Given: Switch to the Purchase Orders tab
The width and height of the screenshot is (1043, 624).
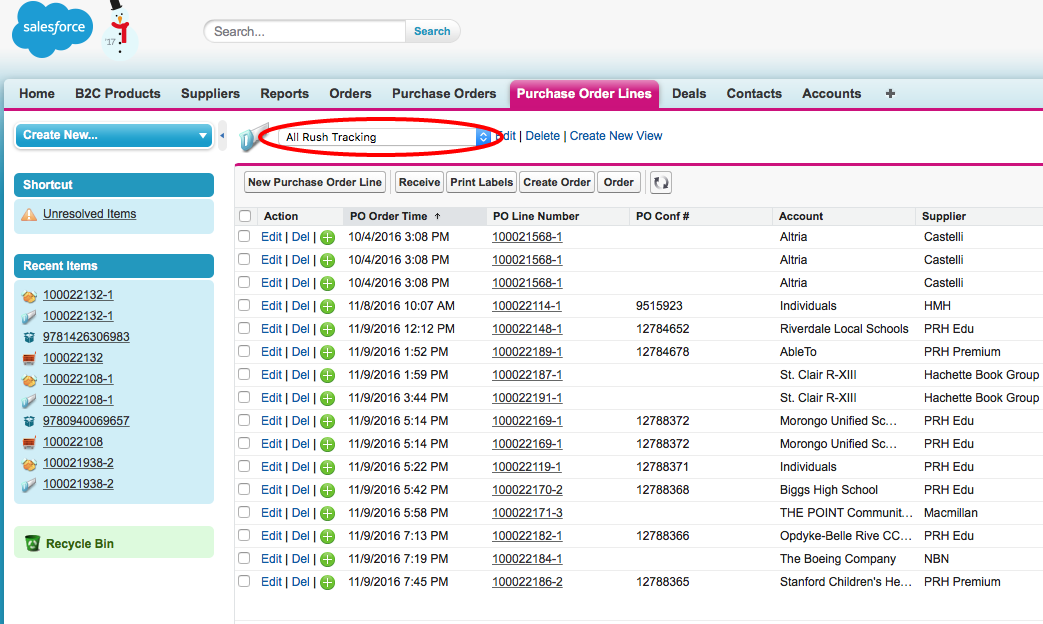Looking at the screenshot, I should click(444, 94).
